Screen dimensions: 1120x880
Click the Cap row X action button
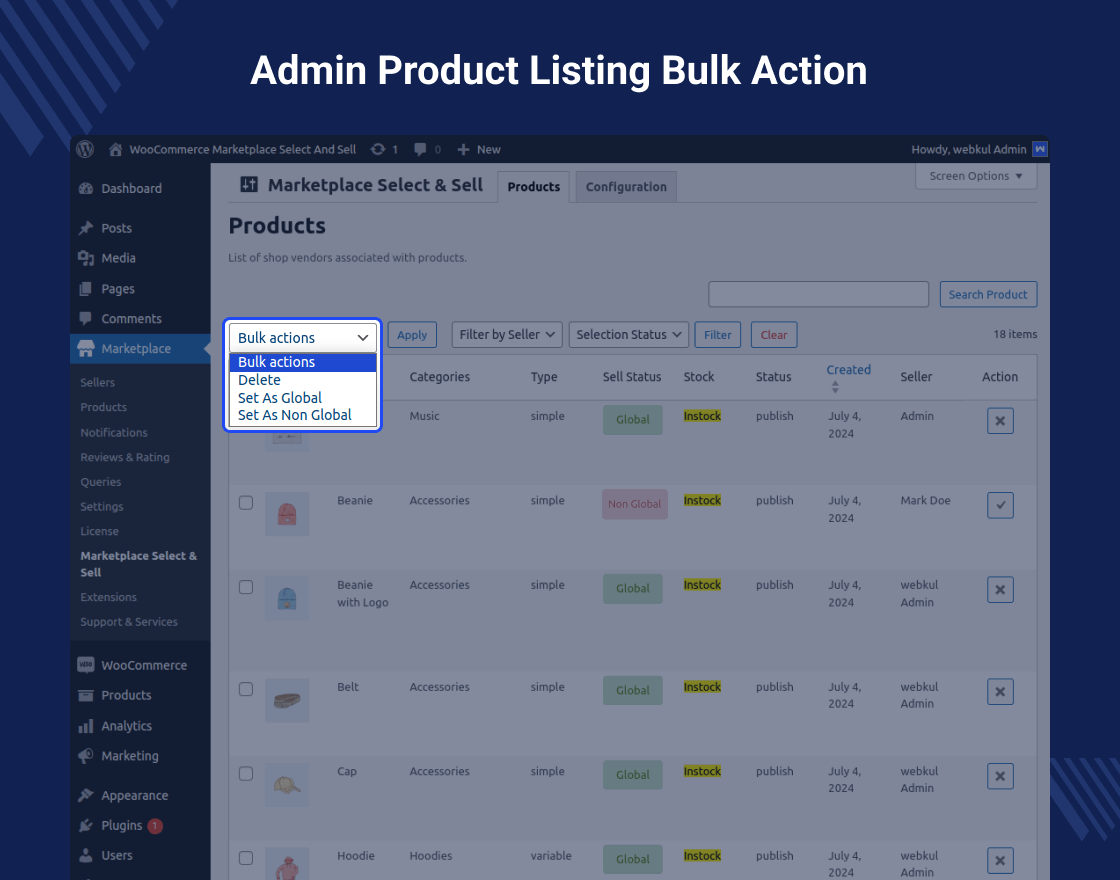tap(1000, 776)
